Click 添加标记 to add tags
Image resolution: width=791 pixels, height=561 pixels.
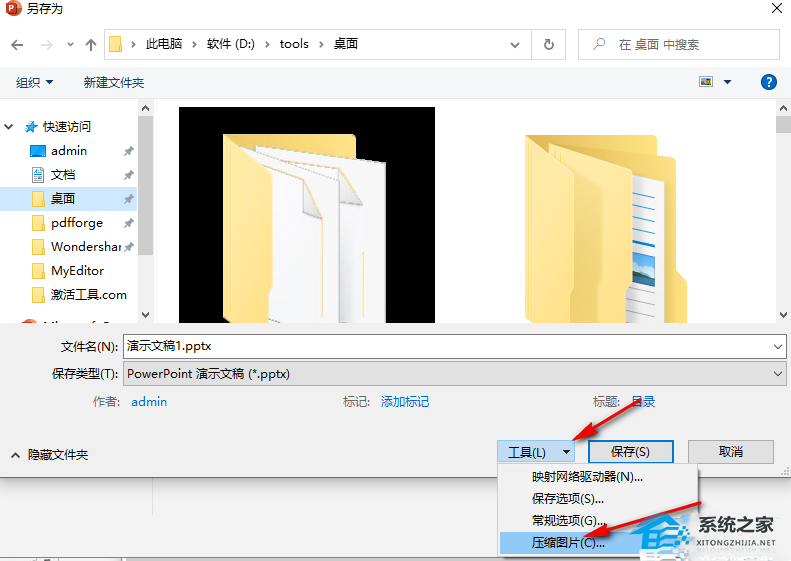pyautogui.click(x=405, y=402)
